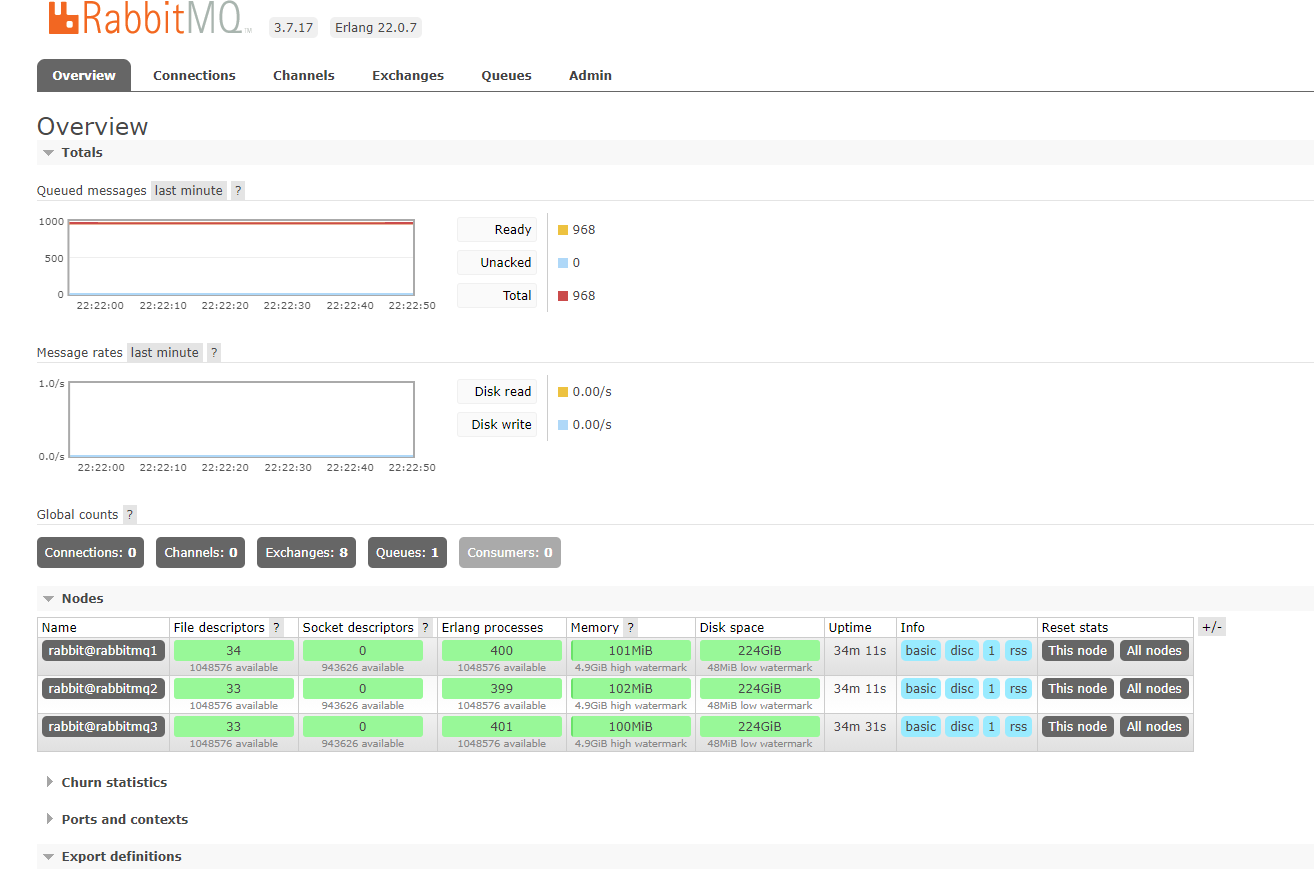Open the Channels: 0 count

tap(200, 552)
